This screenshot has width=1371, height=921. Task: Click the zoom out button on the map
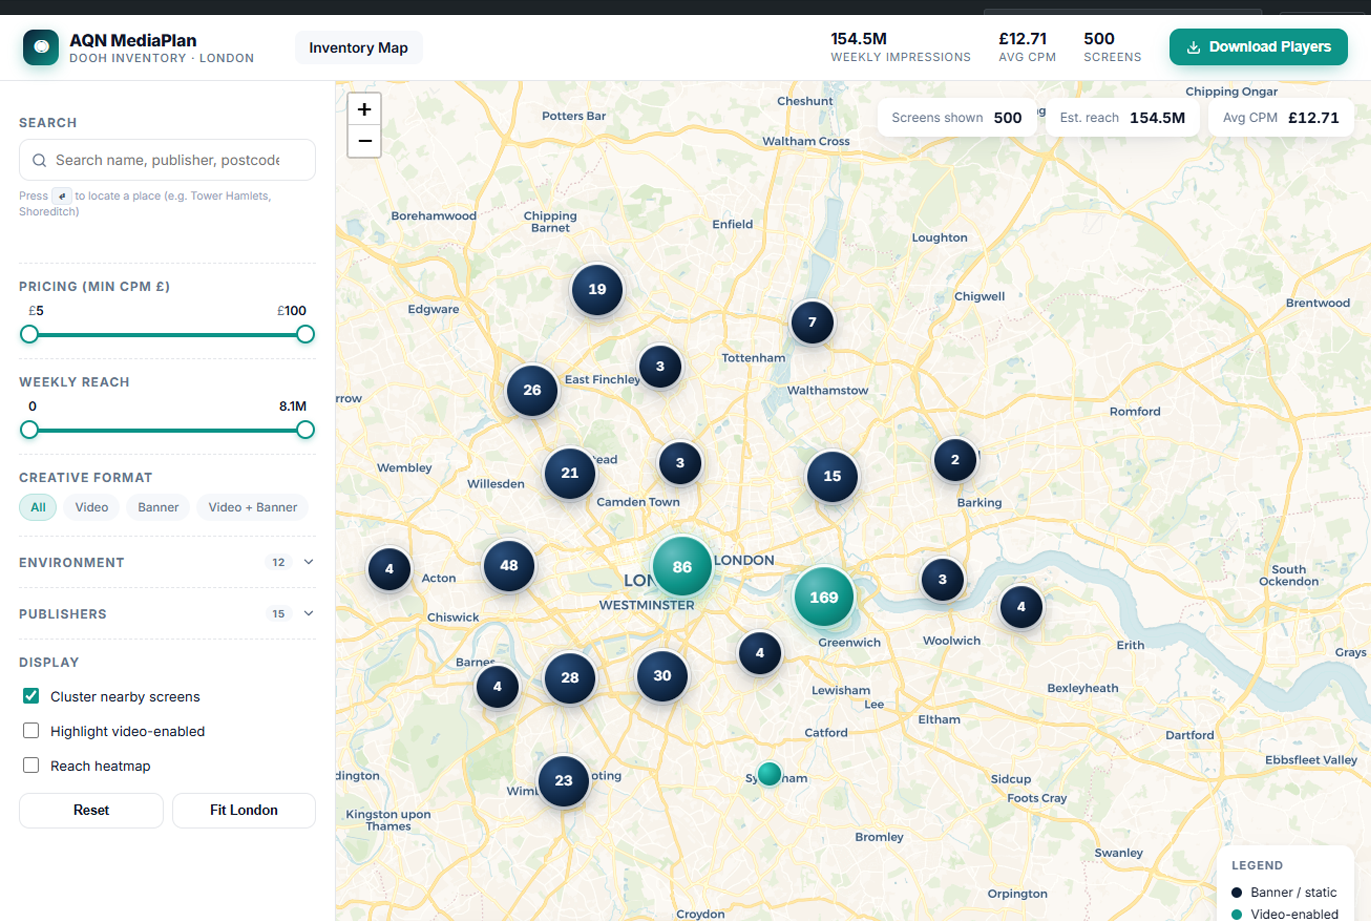pyautogui.click(x=363, y=140)
